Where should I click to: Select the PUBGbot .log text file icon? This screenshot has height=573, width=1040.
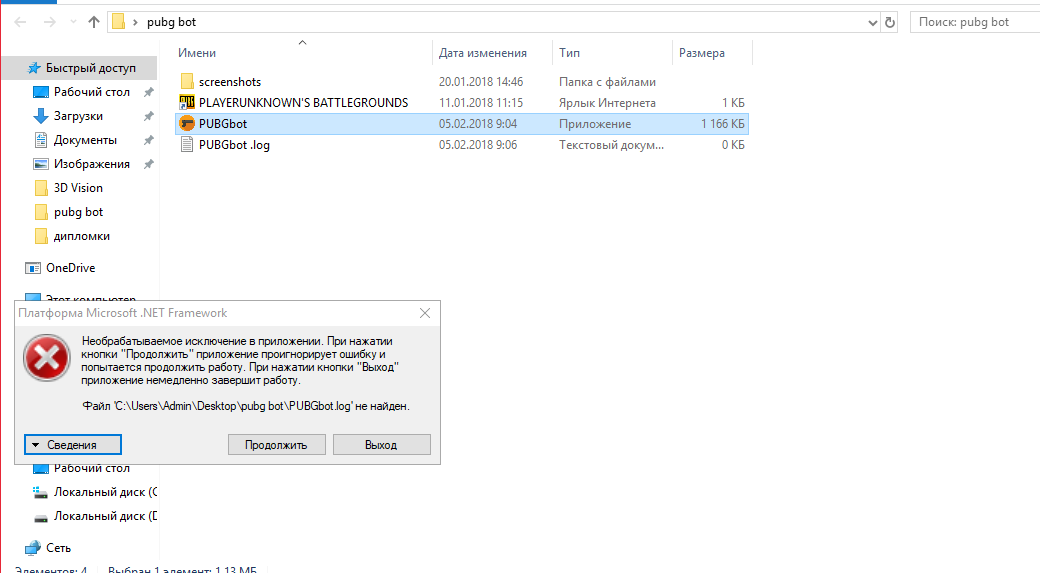pos(187,145)
